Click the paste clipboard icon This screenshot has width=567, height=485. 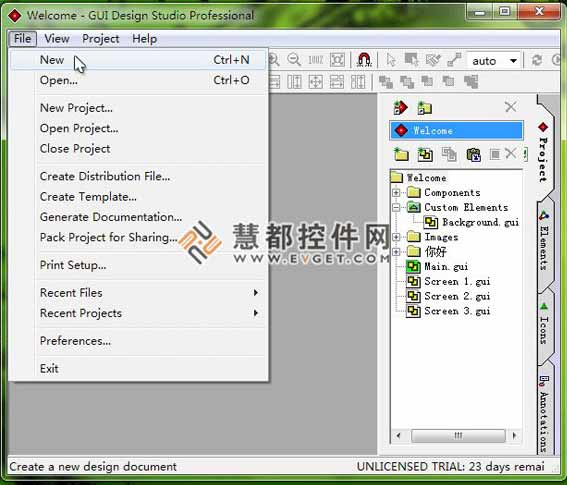click(x=473, y=154)
